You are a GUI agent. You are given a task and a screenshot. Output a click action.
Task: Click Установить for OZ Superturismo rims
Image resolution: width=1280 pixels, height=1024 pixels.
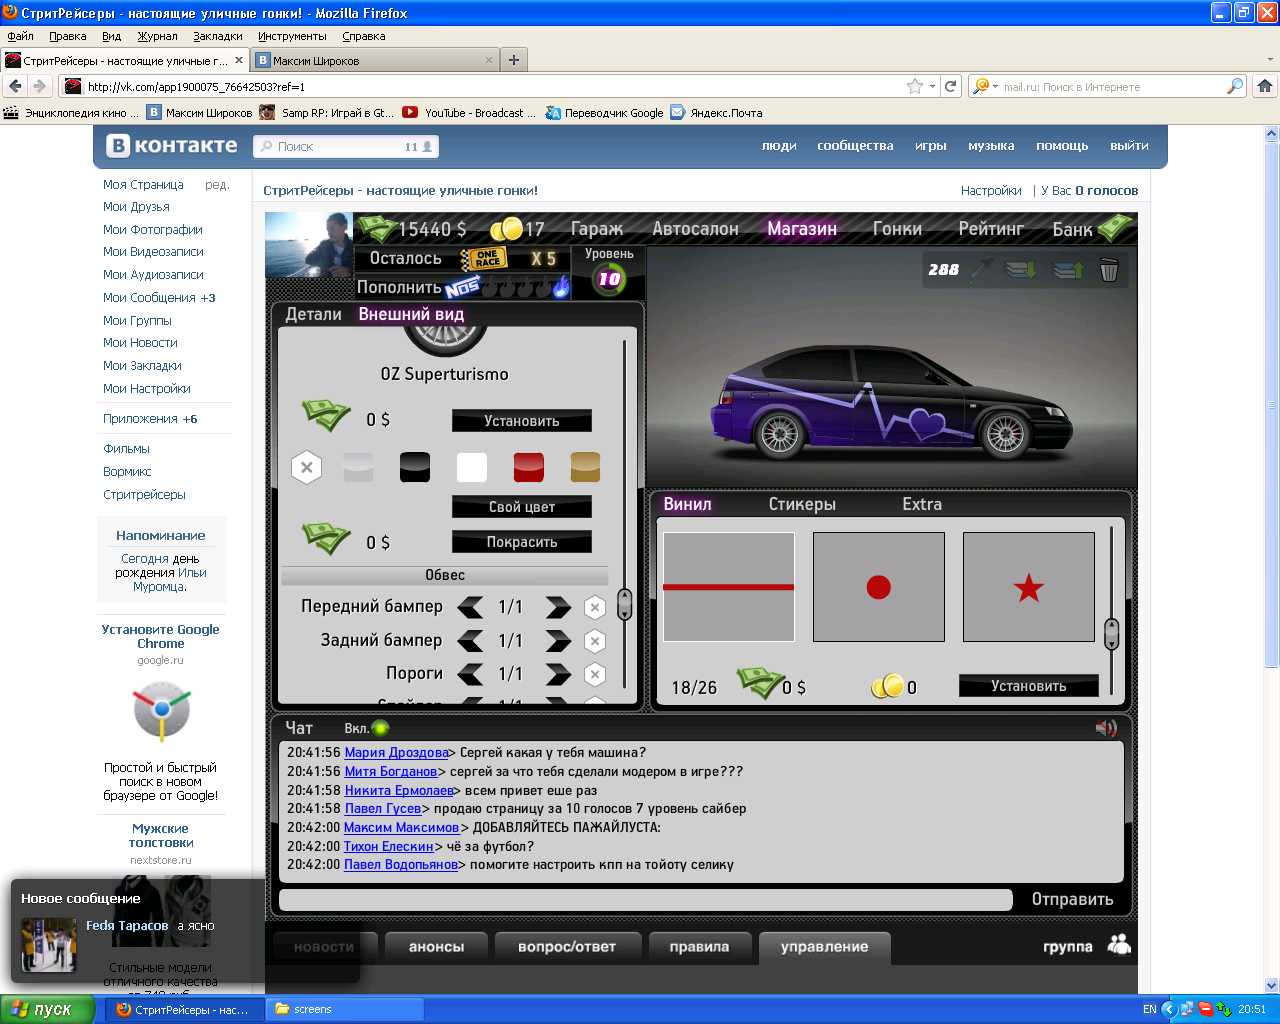tap(522, 421)
